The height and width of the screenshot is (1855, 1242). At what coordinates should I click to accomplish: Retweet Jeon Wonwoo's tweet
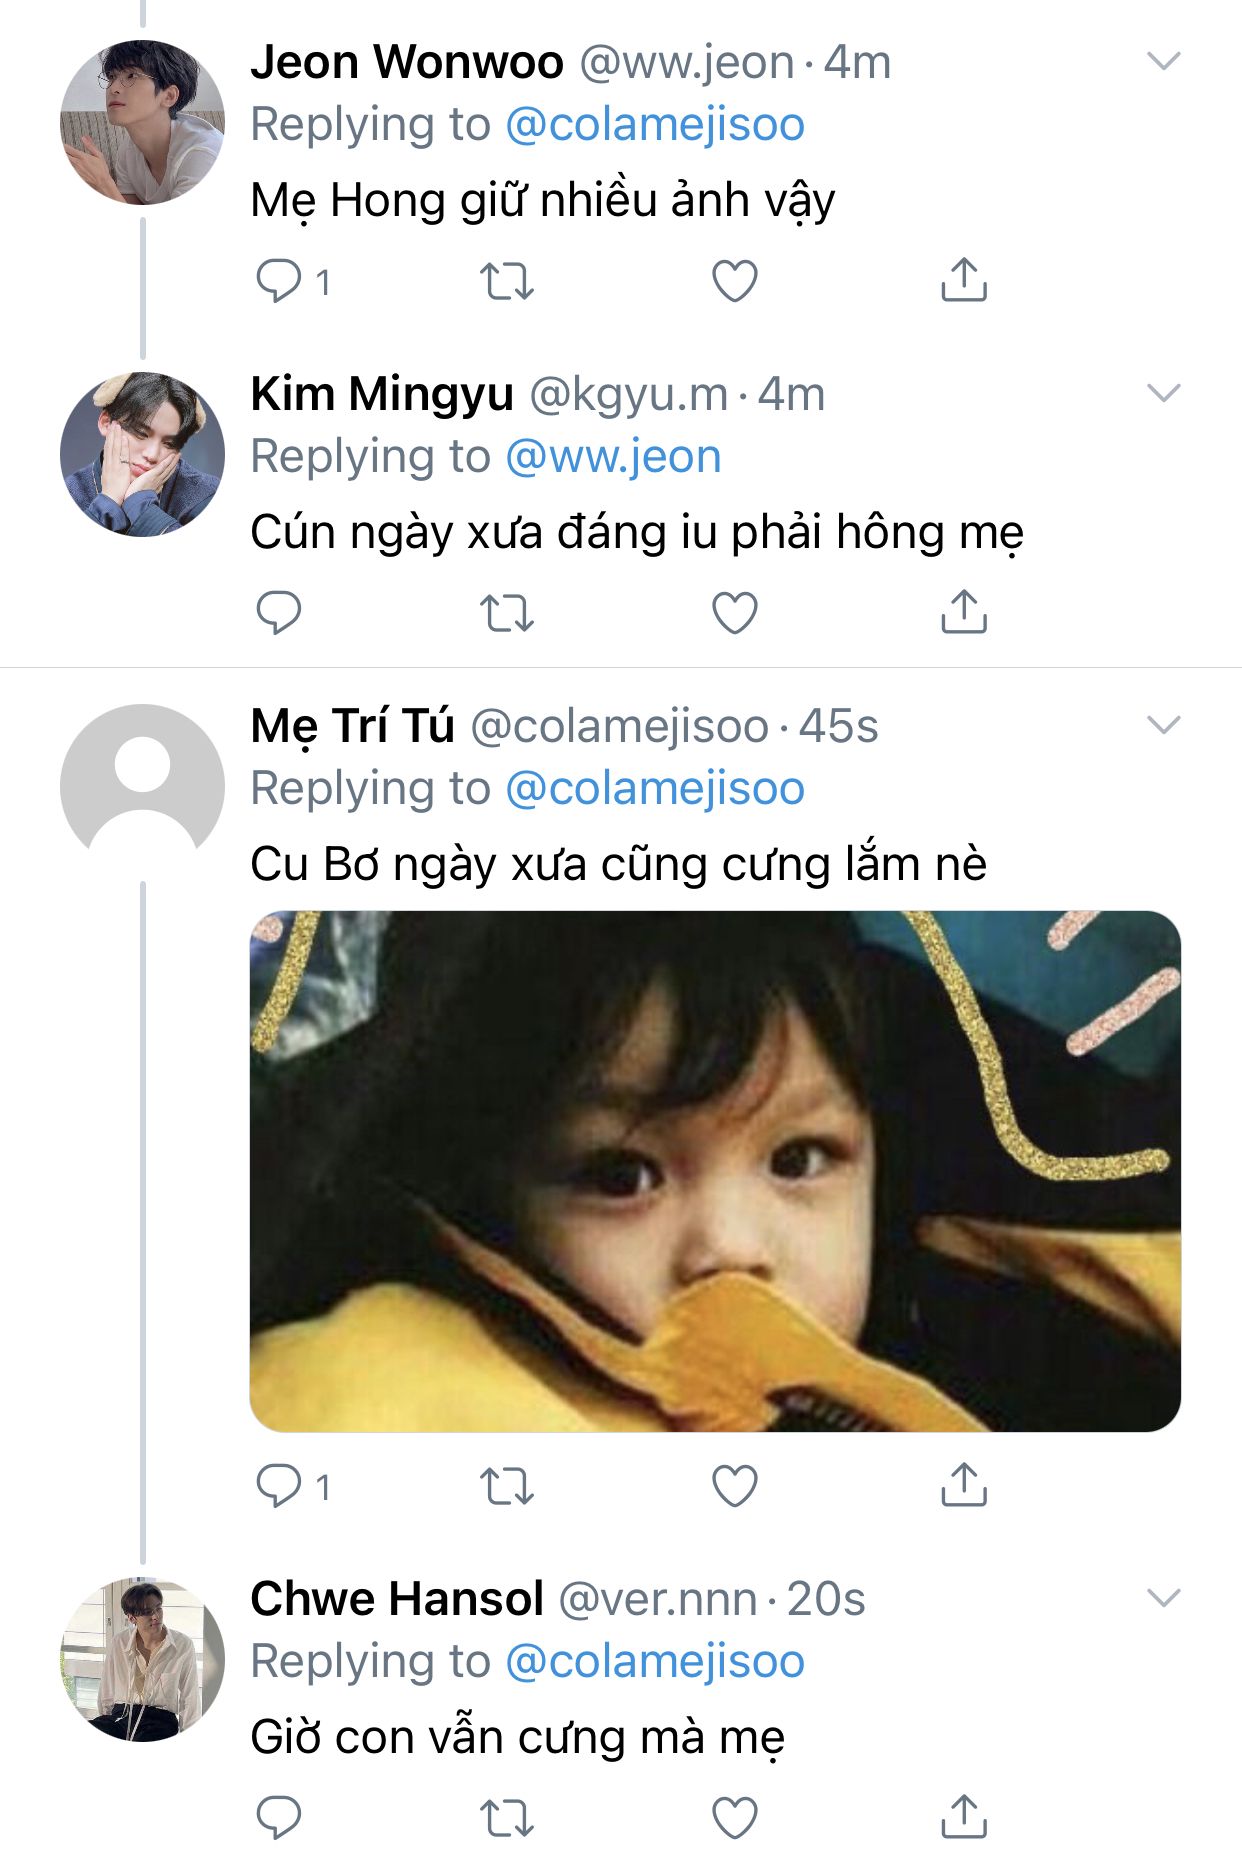(507, 281)
